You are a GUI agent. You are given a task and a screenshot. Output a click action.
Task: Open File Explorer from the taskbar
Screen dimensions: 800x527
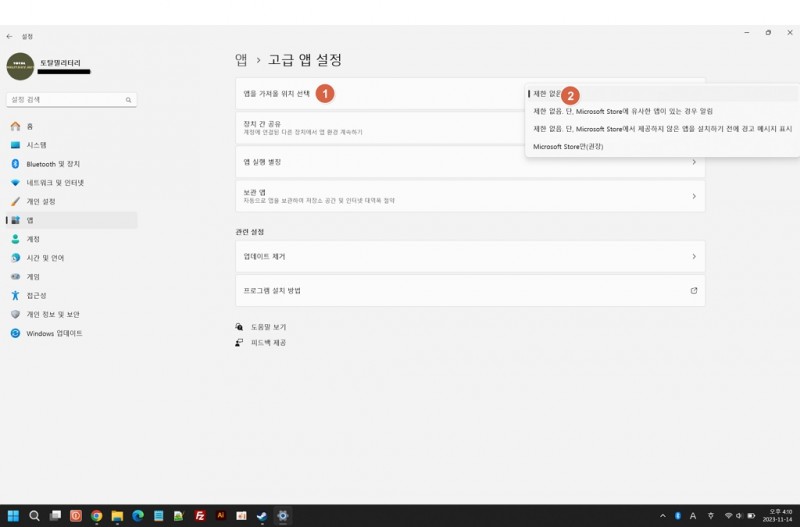pos(117,516)
